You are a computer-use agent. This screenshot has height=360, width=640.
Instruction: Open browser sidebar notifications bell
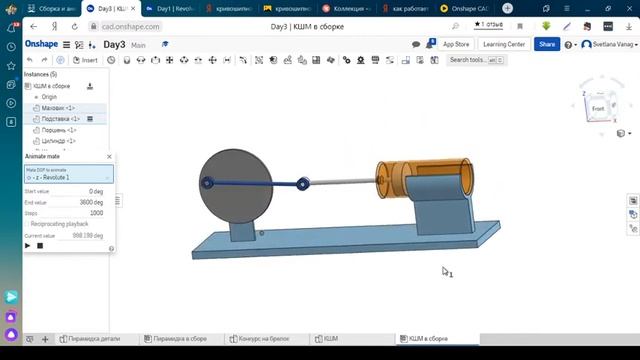pyautogui.click(x=11, y=28)
